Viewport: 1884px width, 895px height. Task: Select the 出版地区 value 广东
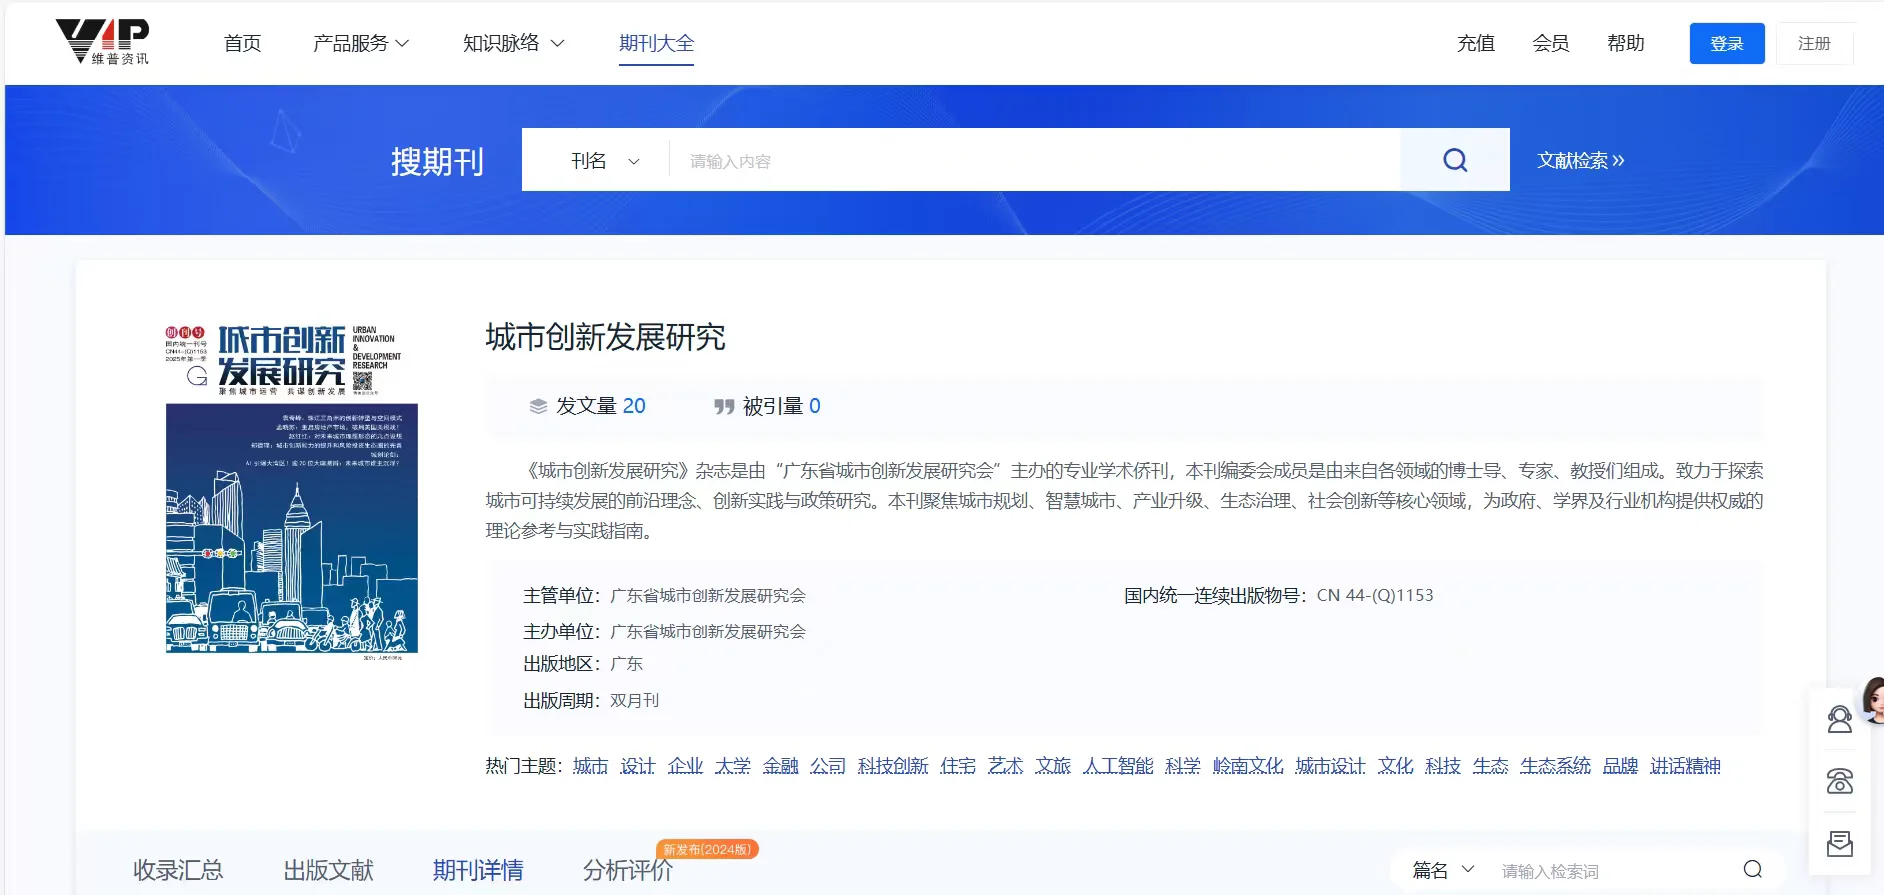pos(626,664)
